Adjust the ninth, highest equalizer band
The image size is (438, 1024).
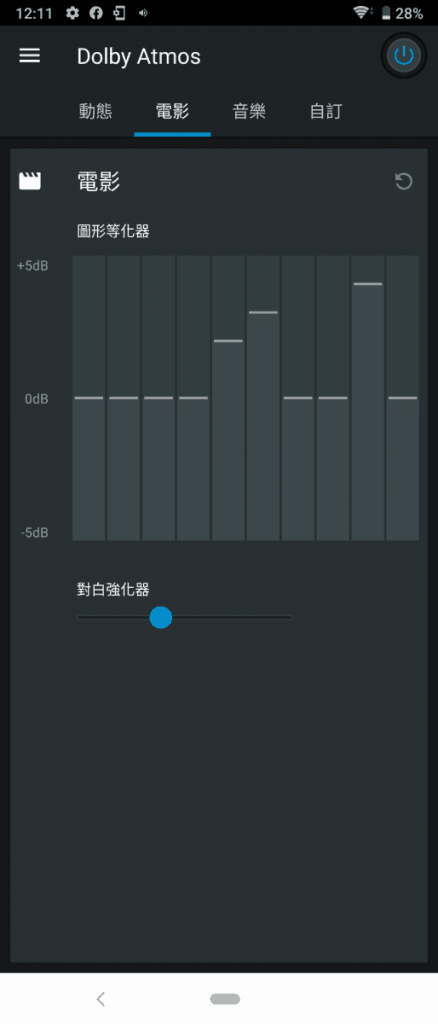368,398
